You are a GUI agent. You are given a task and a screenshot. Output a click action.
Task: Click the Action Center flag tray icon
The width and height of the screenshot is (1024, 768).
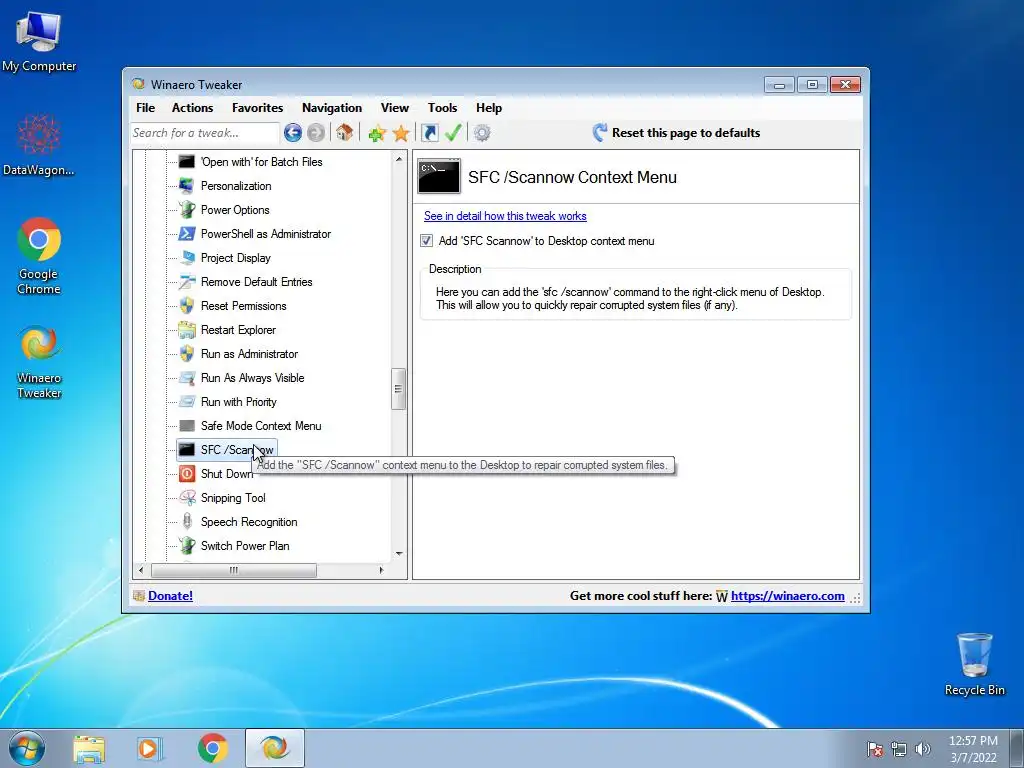click(874, 749)
